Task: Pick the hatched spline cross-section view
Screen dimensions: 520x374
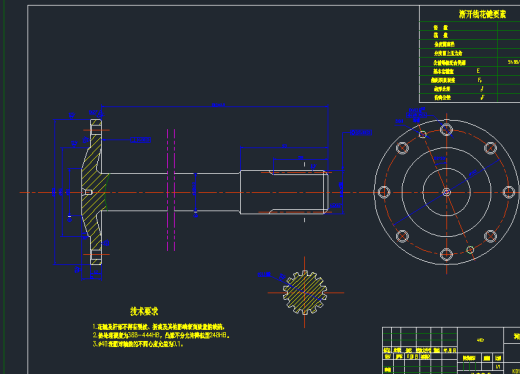Action: tap(305, 292)
